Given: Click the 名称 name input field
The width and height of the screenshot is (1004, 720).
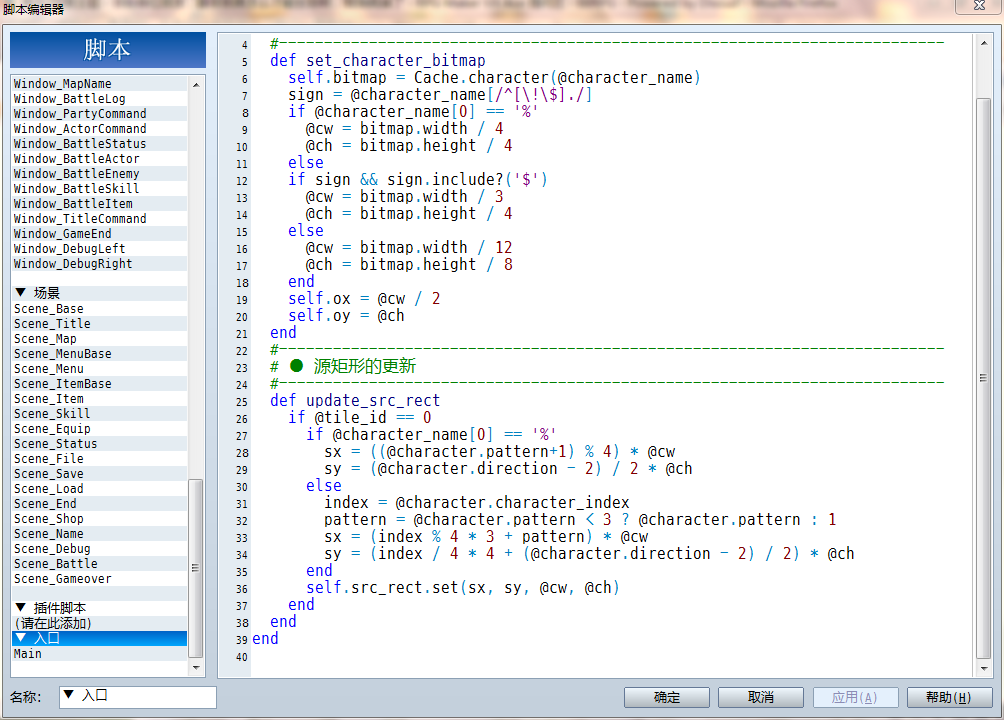Looking at the screenshot, I should (138, 697).
